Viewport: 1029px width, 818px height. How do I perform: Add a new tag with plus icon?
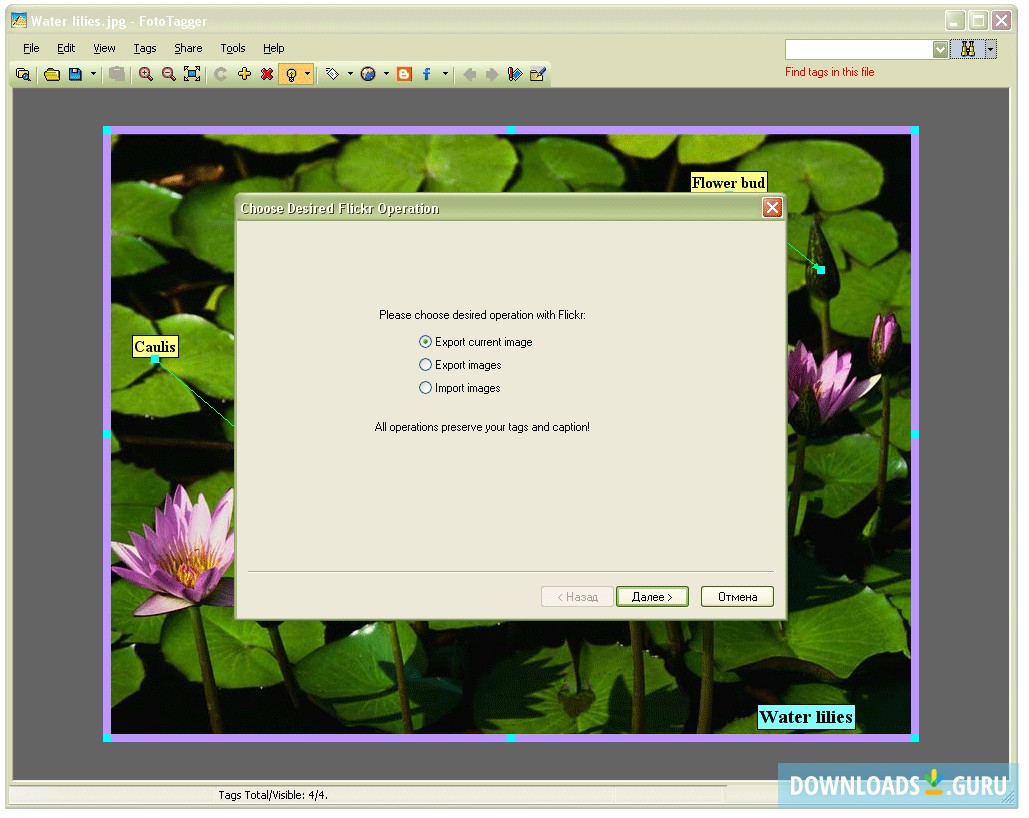coord(245,73)
